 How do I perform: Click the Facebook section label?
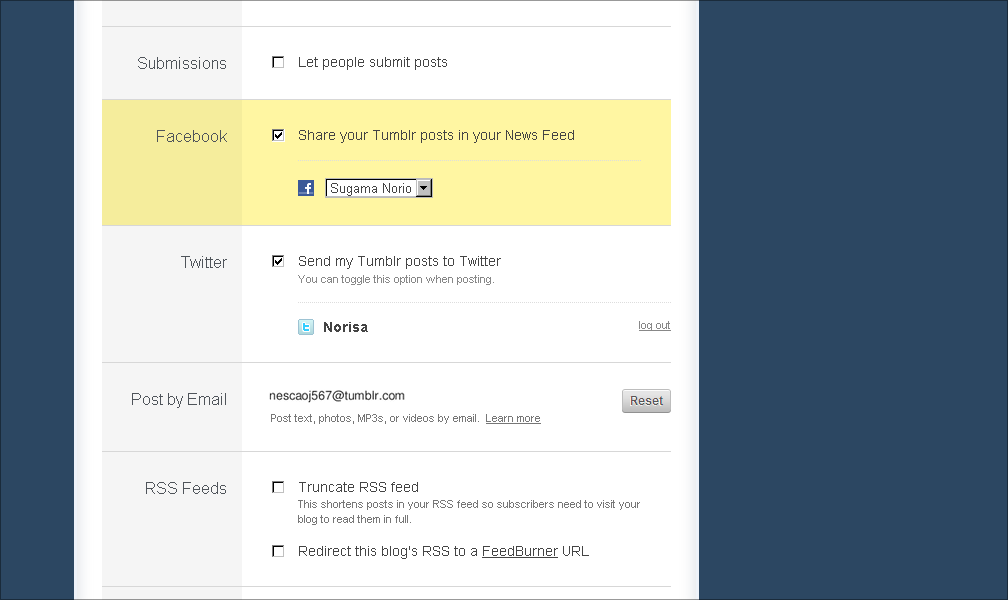(x=192, y=136)
